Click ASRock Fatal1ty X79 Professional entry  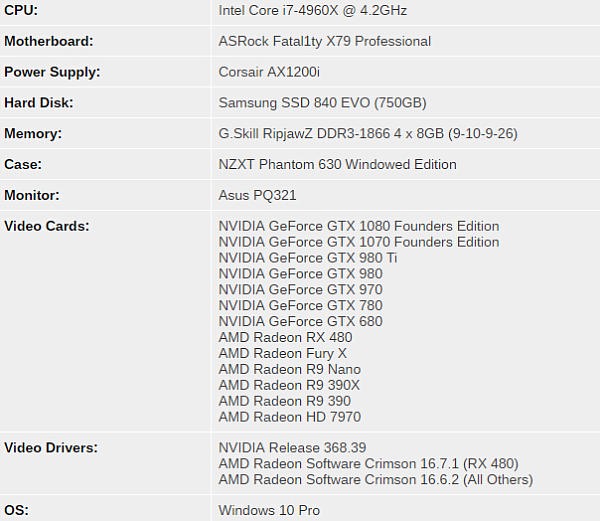324,41
